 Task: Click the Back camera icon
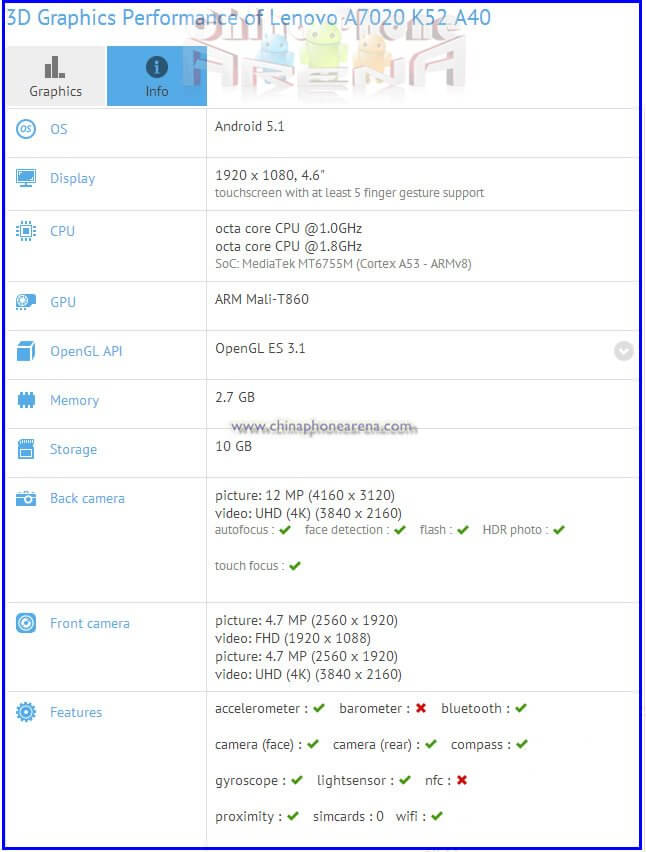26,498
